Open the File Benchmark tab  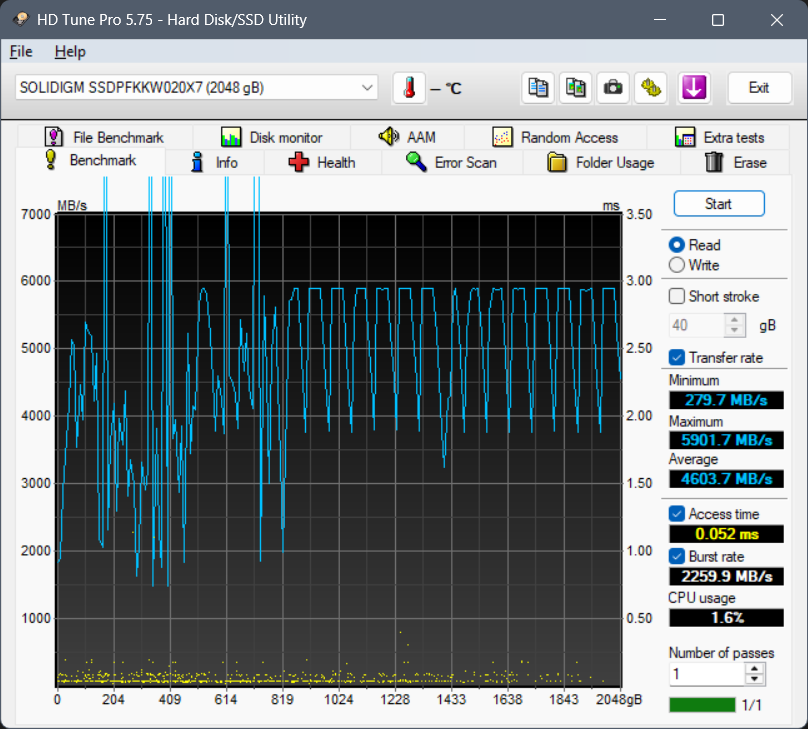(105, 138)
